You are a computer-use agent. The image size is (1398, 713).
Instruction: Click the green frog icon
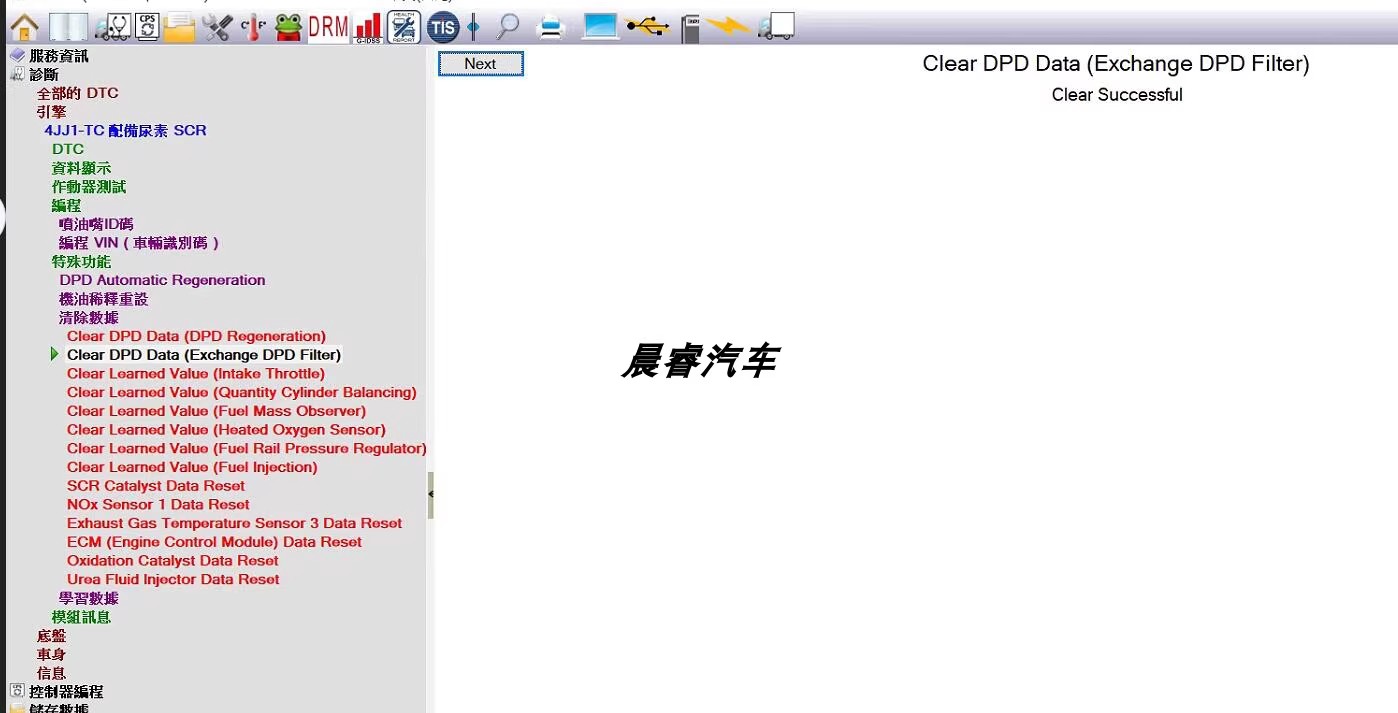tap(289, 27)
